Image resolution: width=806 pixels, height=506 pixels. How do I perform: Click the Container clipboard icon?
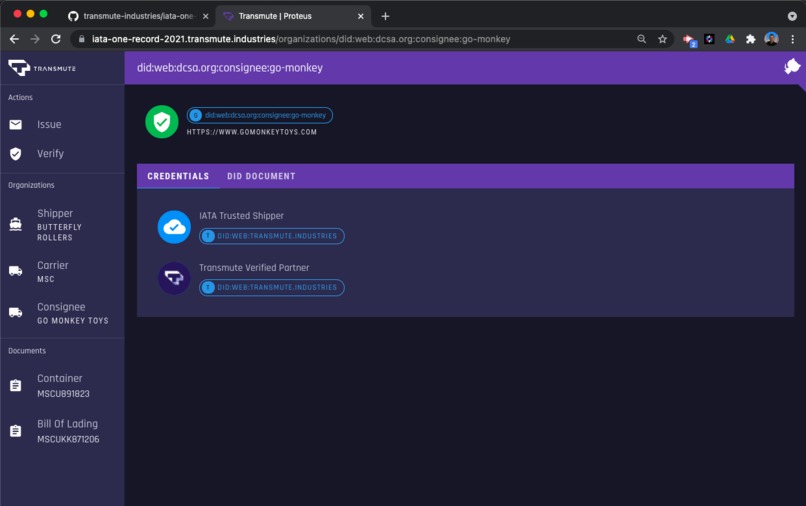[15, 386]
